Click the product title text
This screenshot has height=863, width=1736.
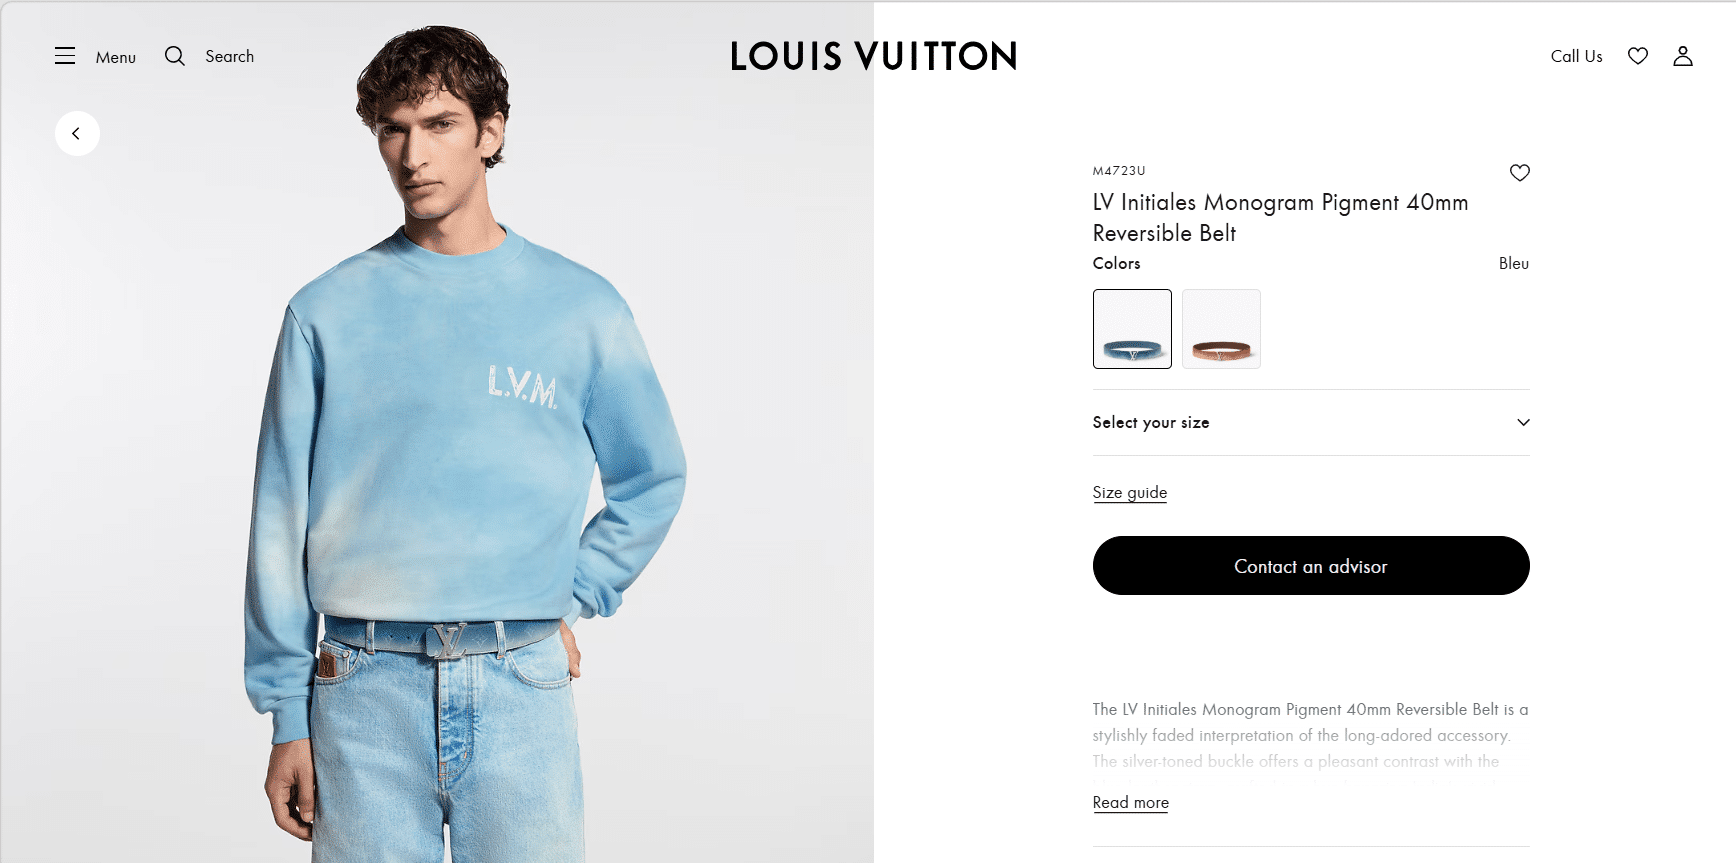tap(1281, 217)
